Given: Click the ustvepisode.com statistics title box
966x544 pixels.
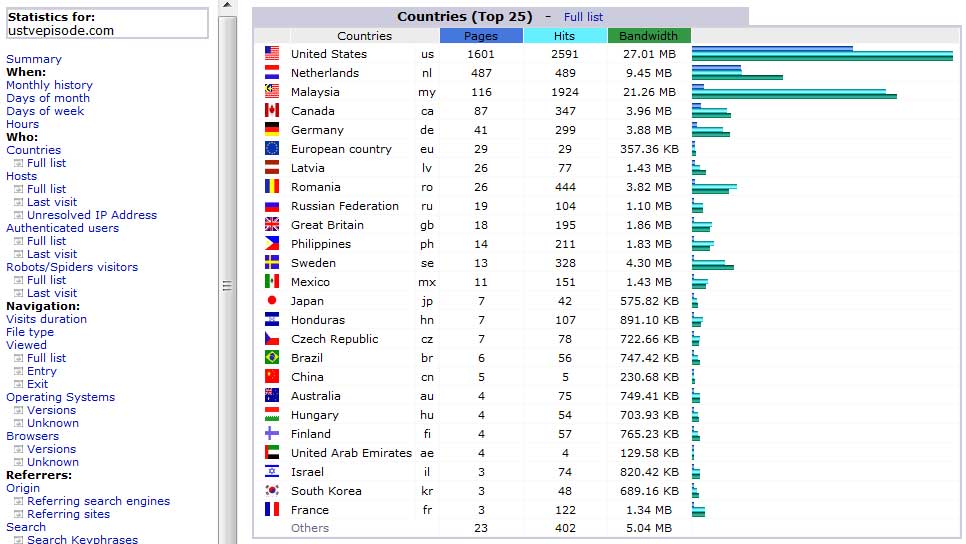Looking at the screenshot, I should [x=107, y=23].
